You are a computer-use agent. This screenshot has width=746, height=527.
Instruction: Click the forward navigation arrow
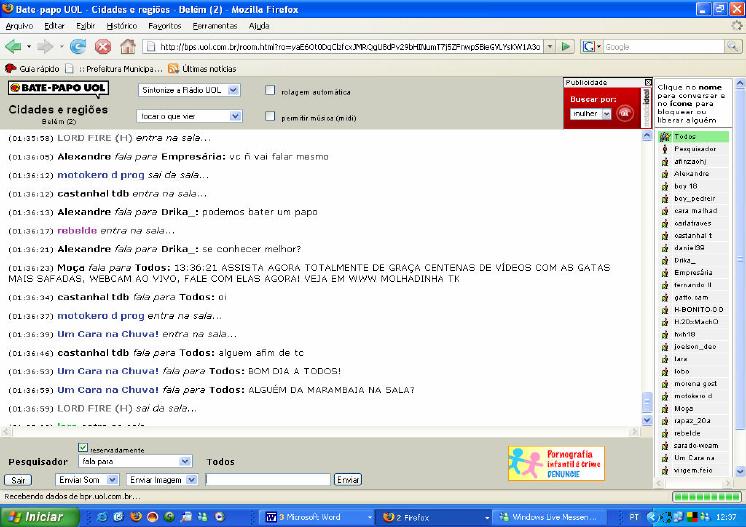pyautogui.click(x=45, y=47)
